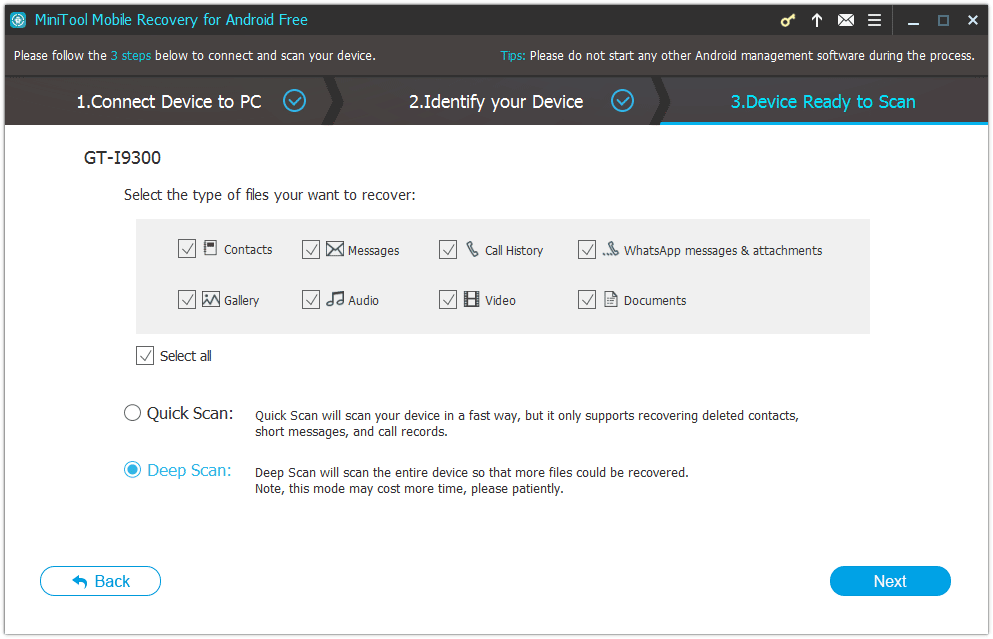993x639 pixels.
Task: Go to step 1.Connect Device to PC
Action: [x=169, y=101]
